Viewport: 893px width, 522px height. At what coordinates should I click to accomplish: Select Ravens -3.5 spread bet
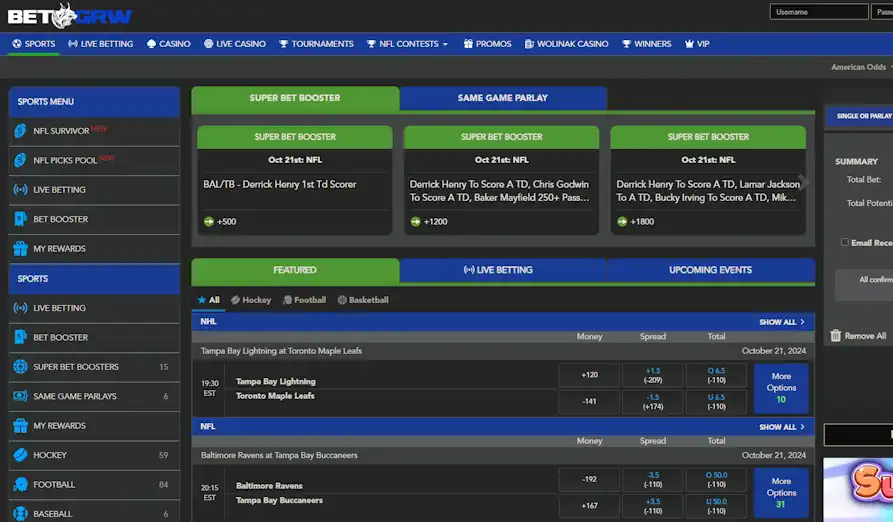click(x=653, y=479)
